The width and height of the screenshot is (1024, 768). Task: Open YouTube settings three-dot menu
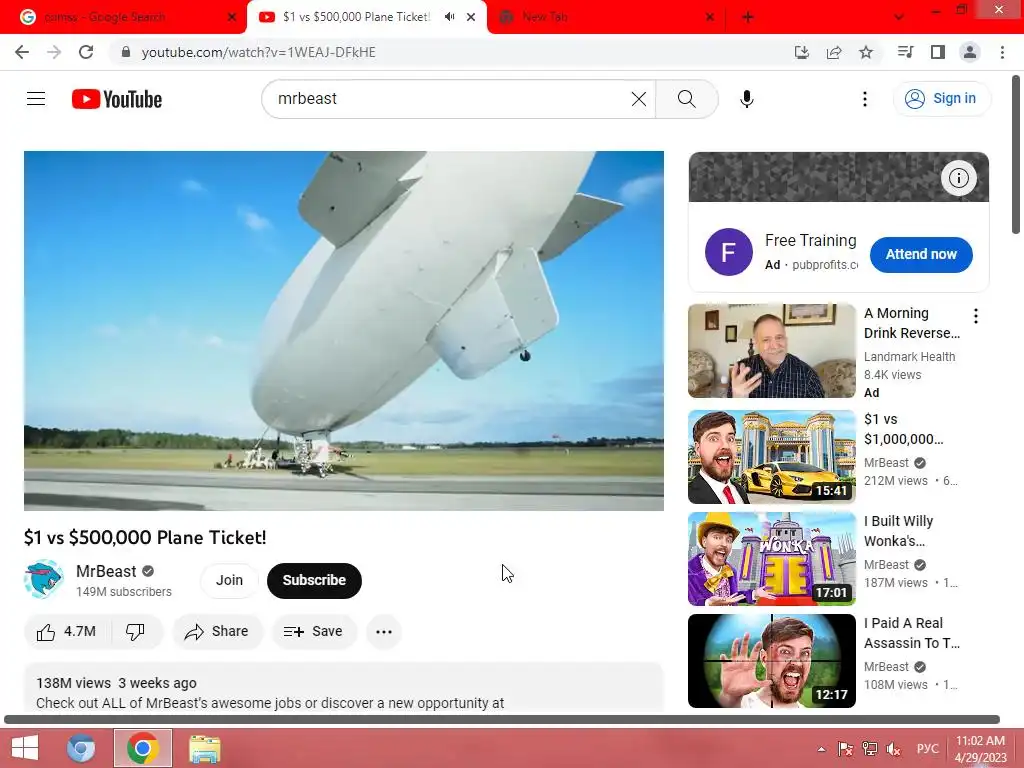[x=865, y=99]
